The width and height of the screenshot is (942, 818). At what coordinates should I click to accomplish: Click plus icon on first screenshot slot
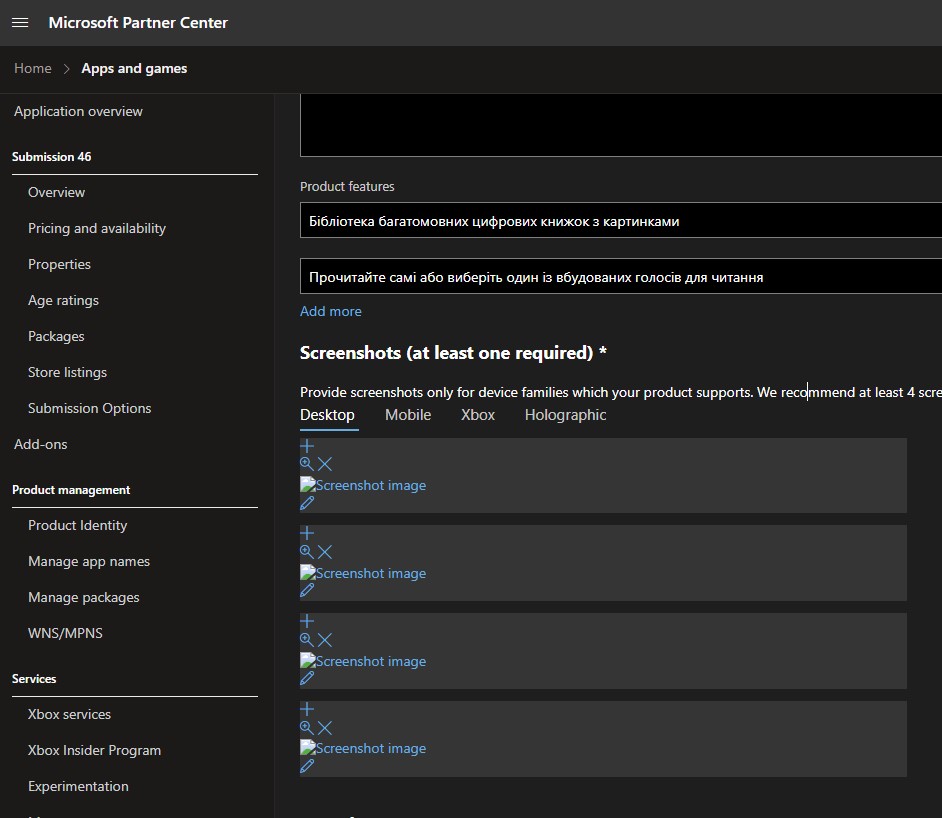(x=307, y=447)
